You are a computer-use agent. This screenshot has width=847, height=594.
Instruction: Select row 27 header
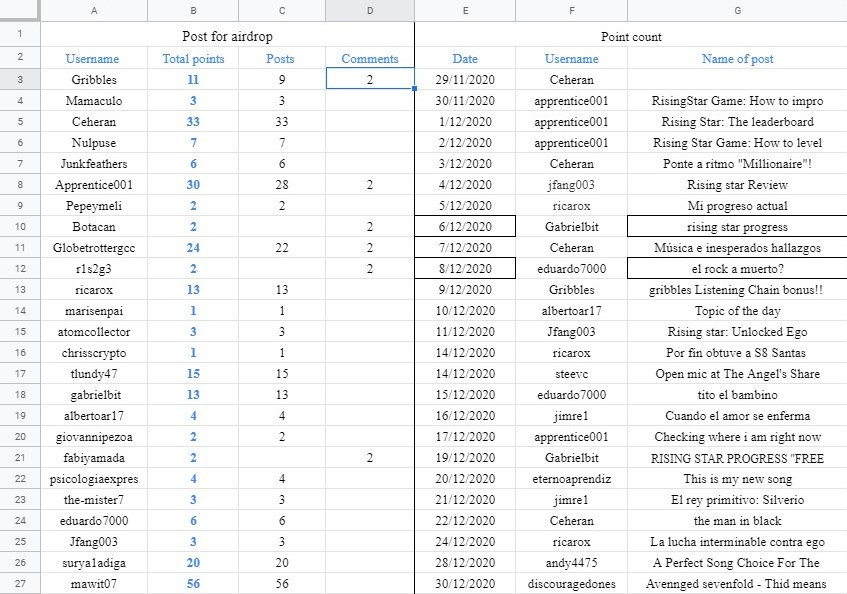coord(20,584)
